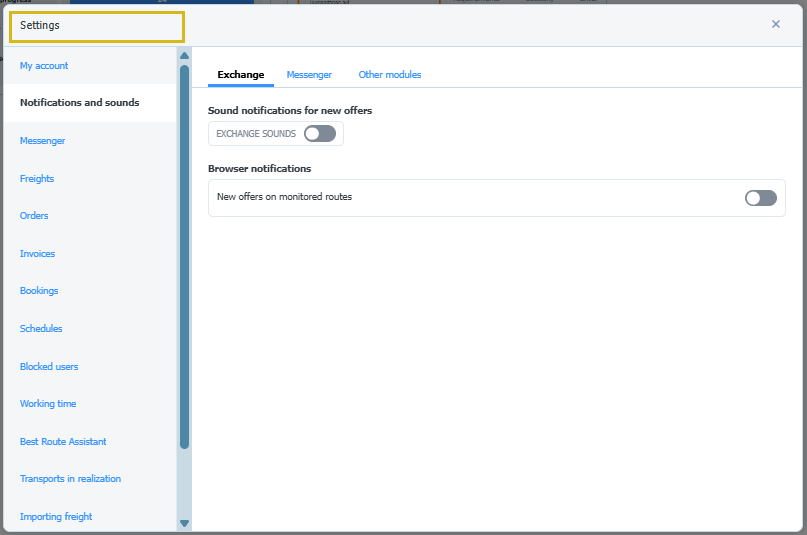The width and height of the screenshot is (807, 535).
Task: Open Orders settings section
Action: coord(34,216)
